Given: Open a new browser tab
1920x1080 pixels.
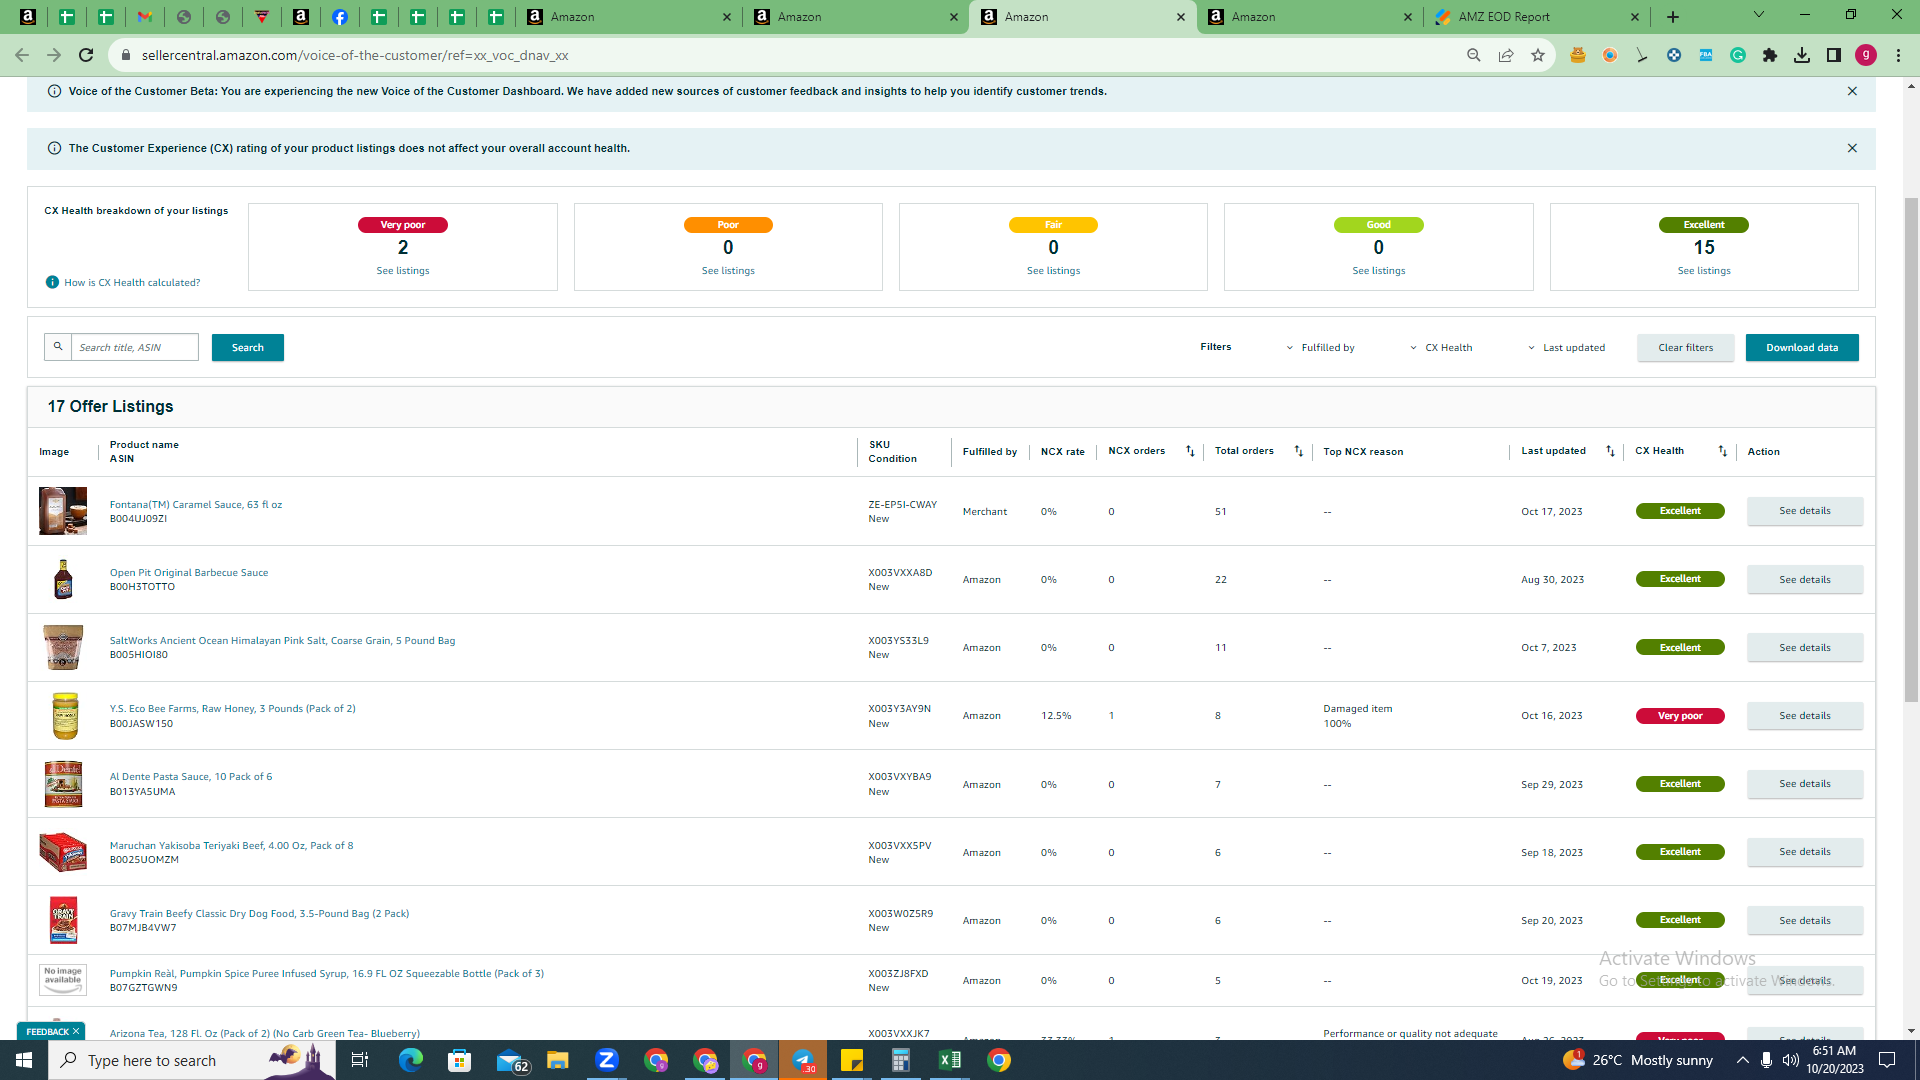Looking at the screenshot, I should (x=1673, y=17).
